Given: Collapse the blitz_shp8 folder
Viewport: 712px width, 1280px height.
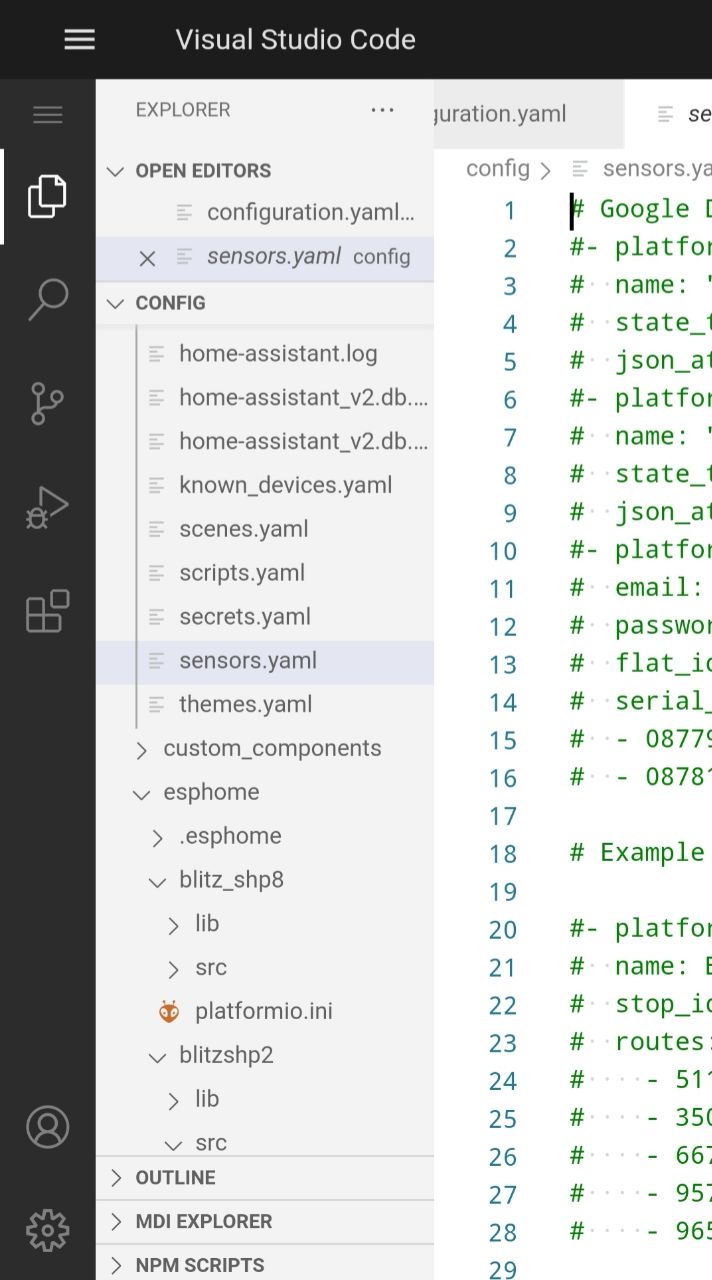Looking at the screenshot, I should pyautogui.click(x=158, y=881).
